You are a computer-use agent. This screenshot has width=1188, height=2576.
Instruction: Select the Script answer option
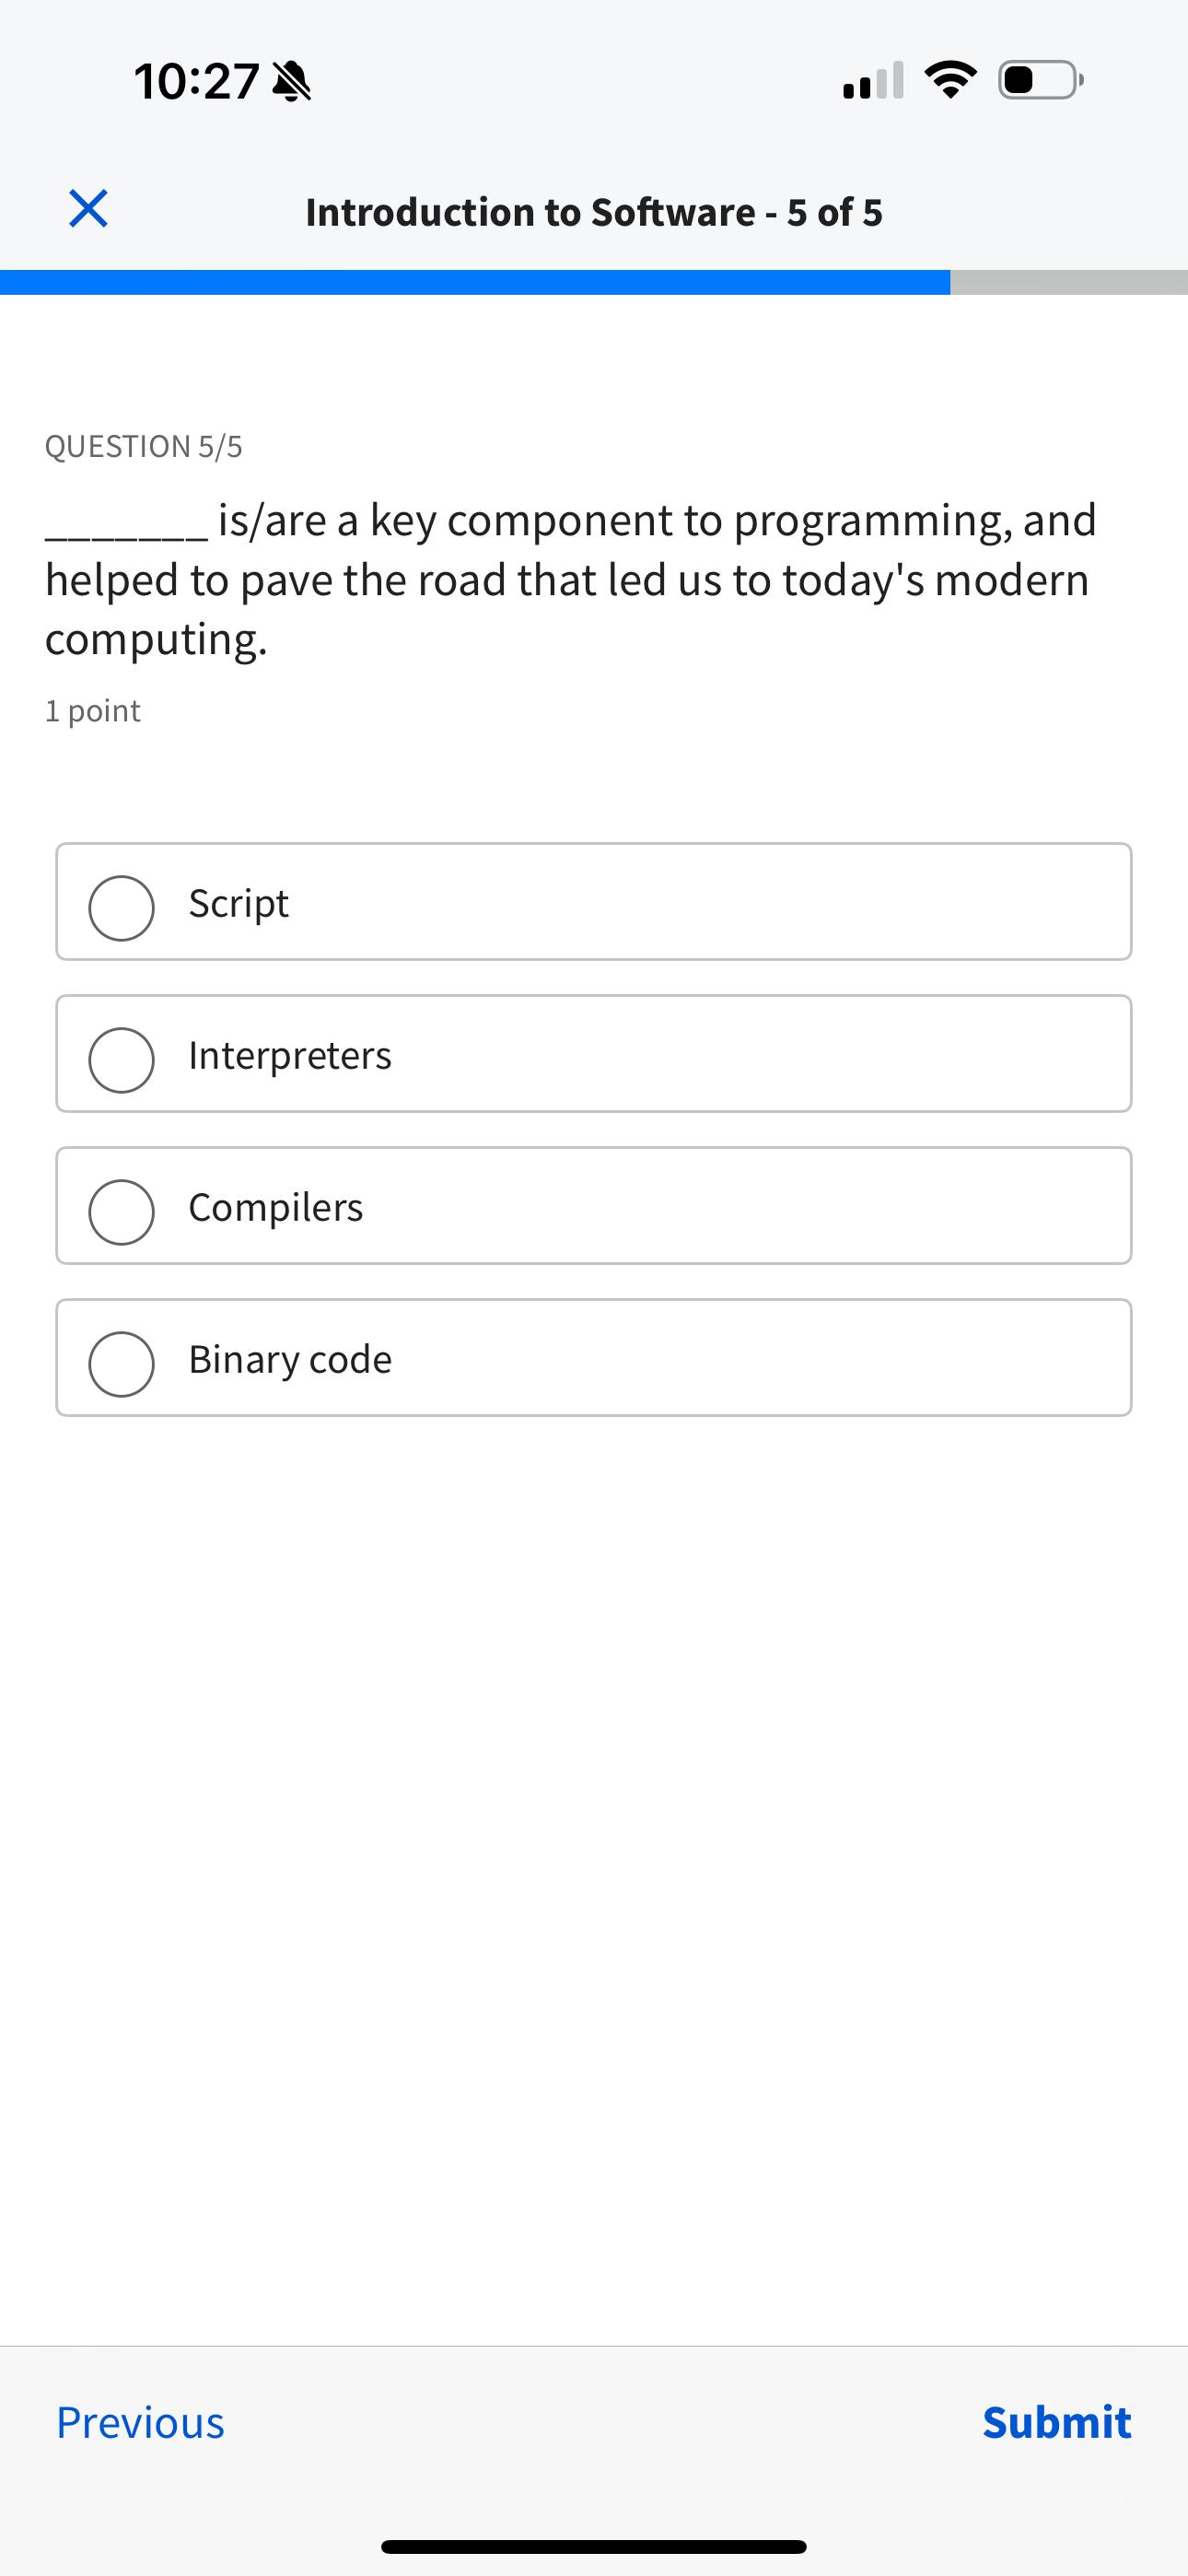click(x=594, y=902)
